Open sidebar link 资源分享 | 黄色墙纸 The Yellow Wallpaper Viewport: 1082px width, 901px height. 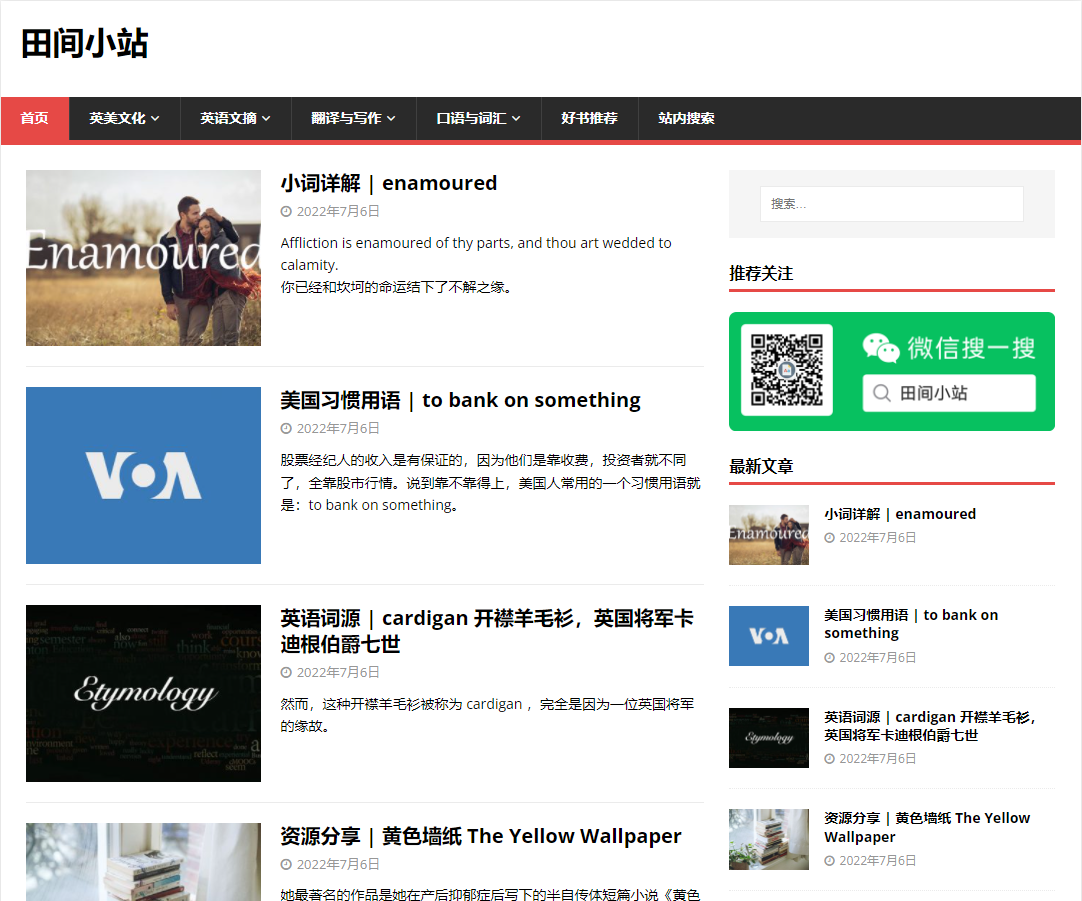tap(927, 828)
